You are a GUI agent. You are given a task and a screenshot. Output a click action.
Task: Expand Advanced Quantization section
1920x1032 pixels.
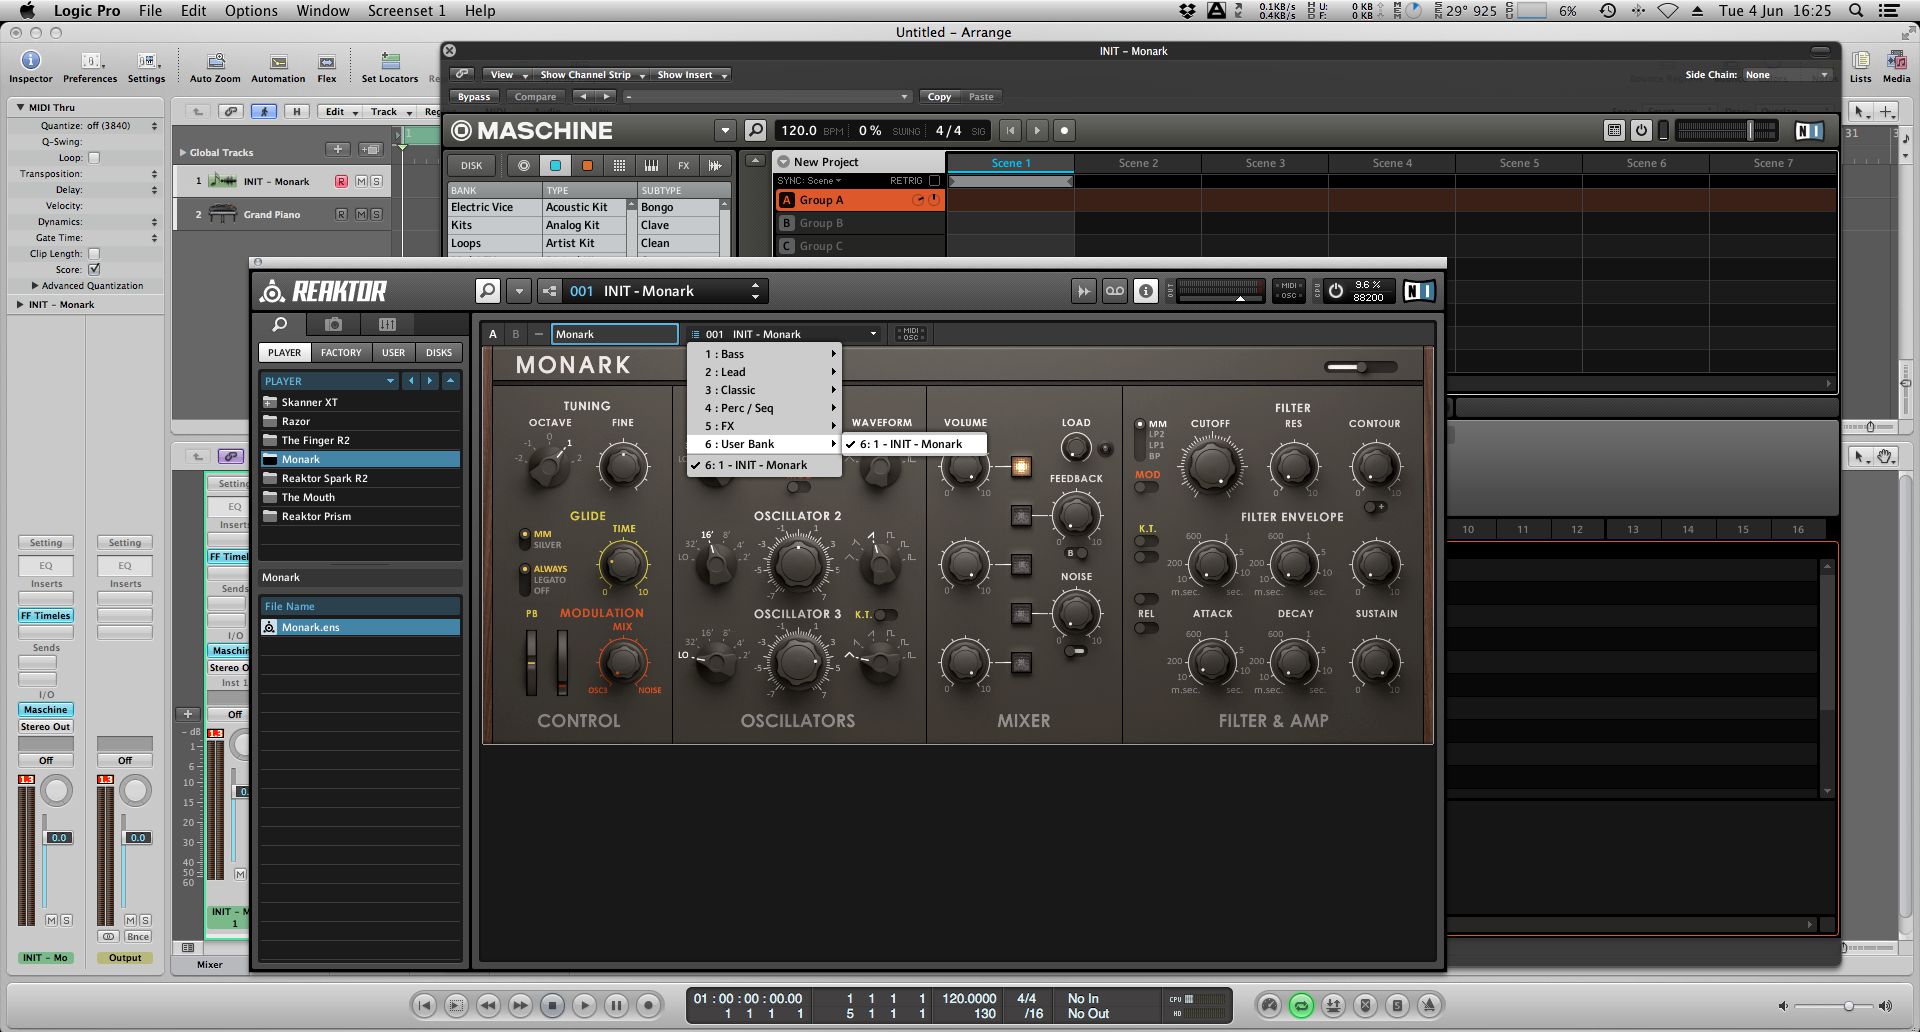(x=35, y=286)
